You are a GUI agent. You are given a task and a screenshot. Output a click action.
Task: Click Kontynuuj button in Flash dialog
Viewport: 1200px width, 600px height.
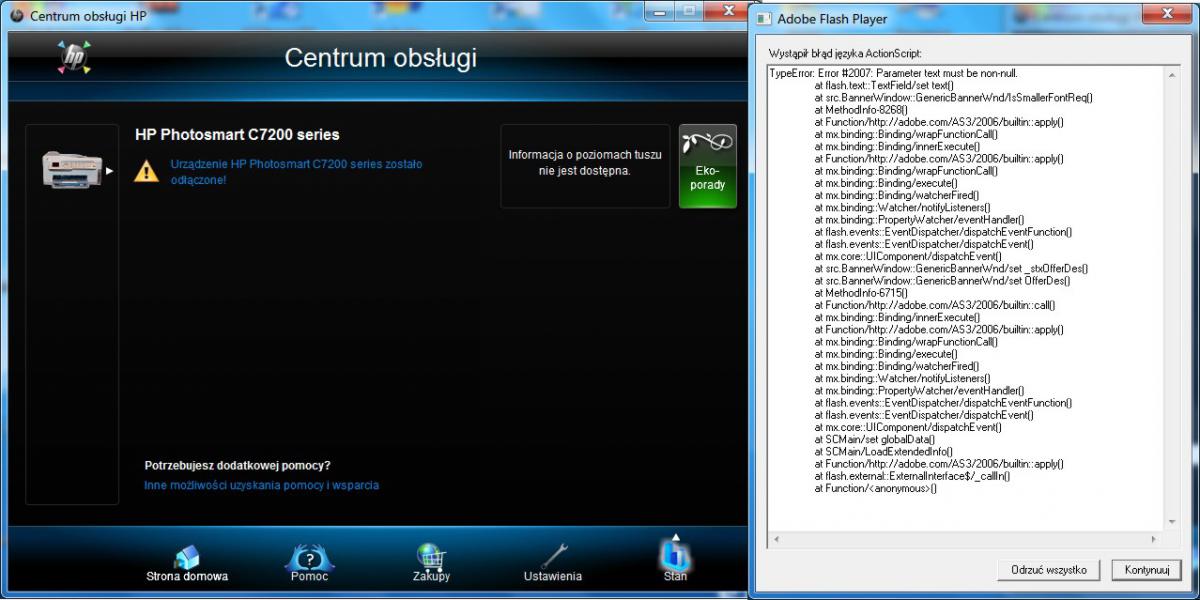pyautogui.click(x=1147, y=570)
